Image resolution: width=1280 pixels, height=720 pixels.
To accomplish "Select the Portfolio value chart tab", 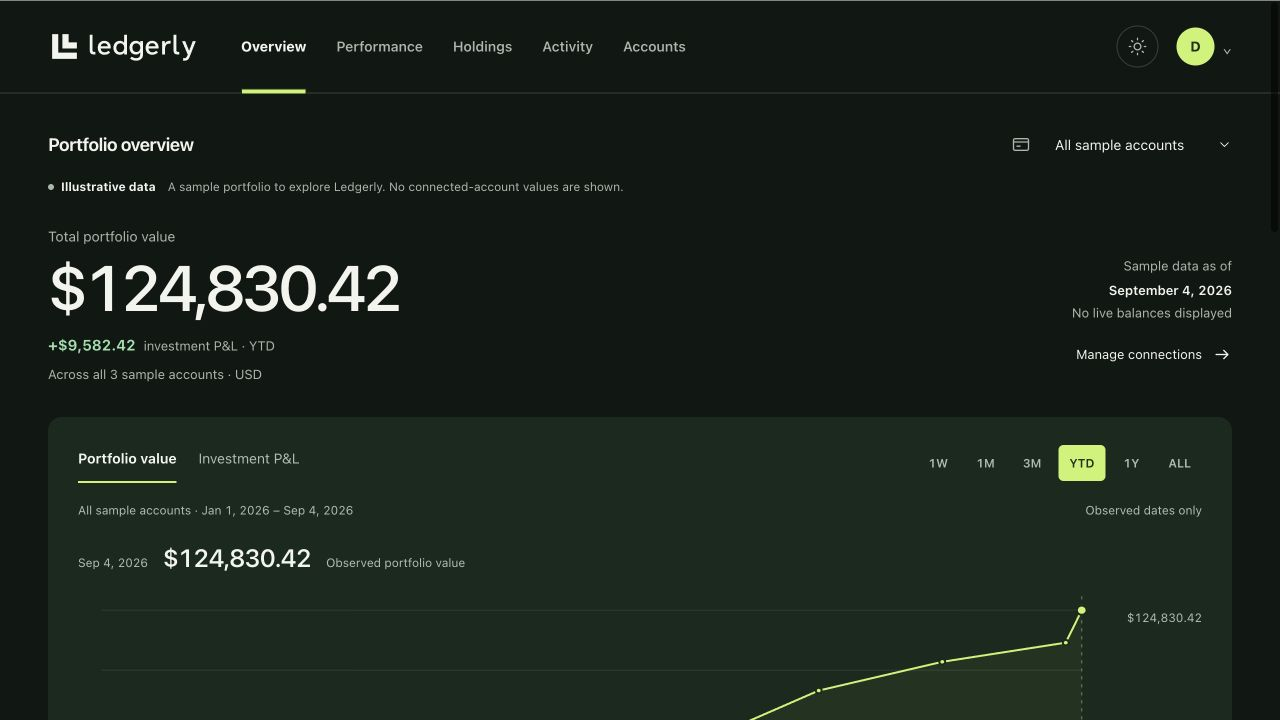I will pos(127,459).
